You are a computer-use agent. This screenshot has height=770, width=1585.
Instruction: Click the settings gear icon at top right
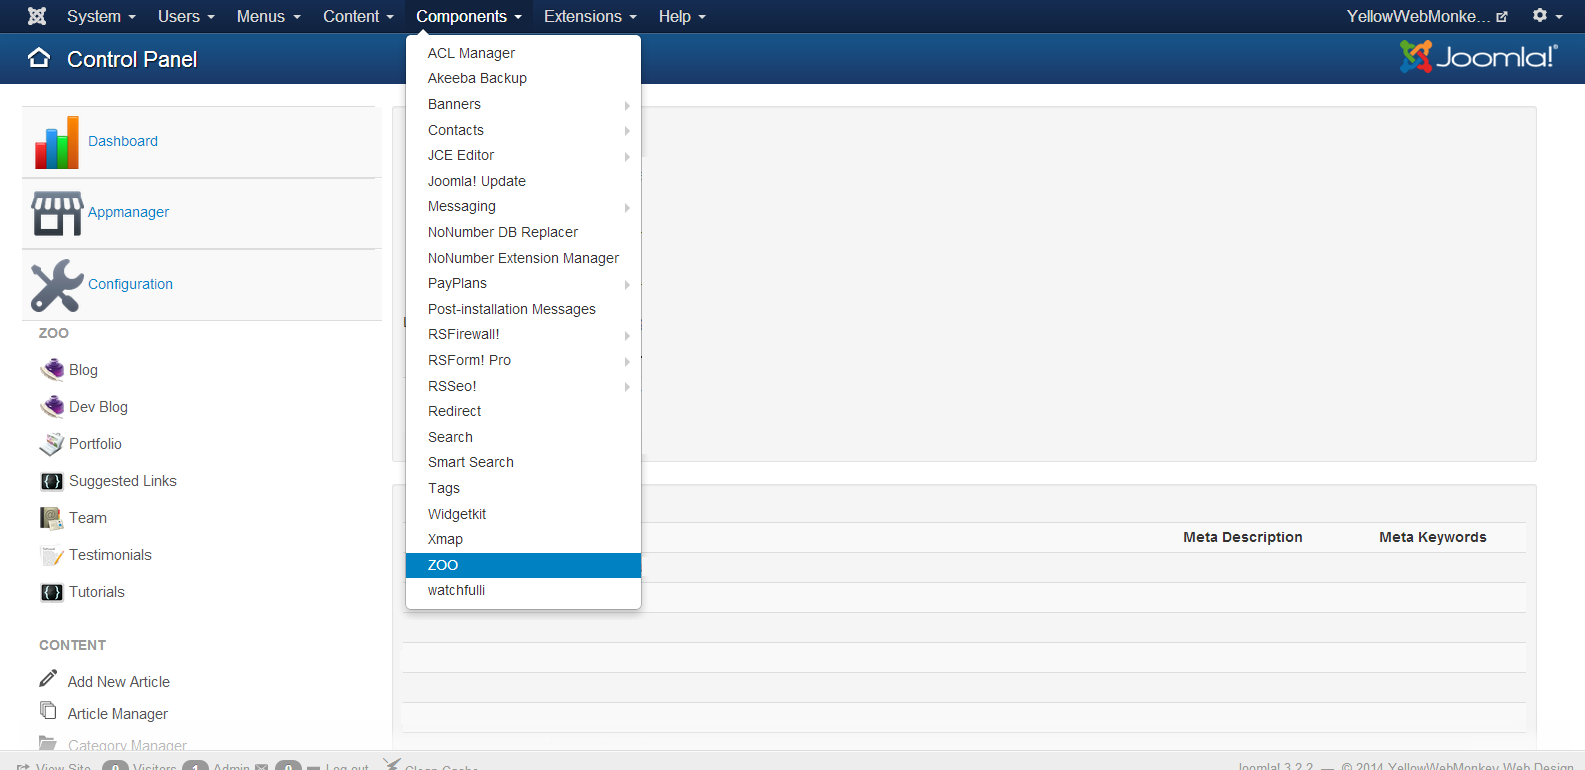pos(1540,15)
